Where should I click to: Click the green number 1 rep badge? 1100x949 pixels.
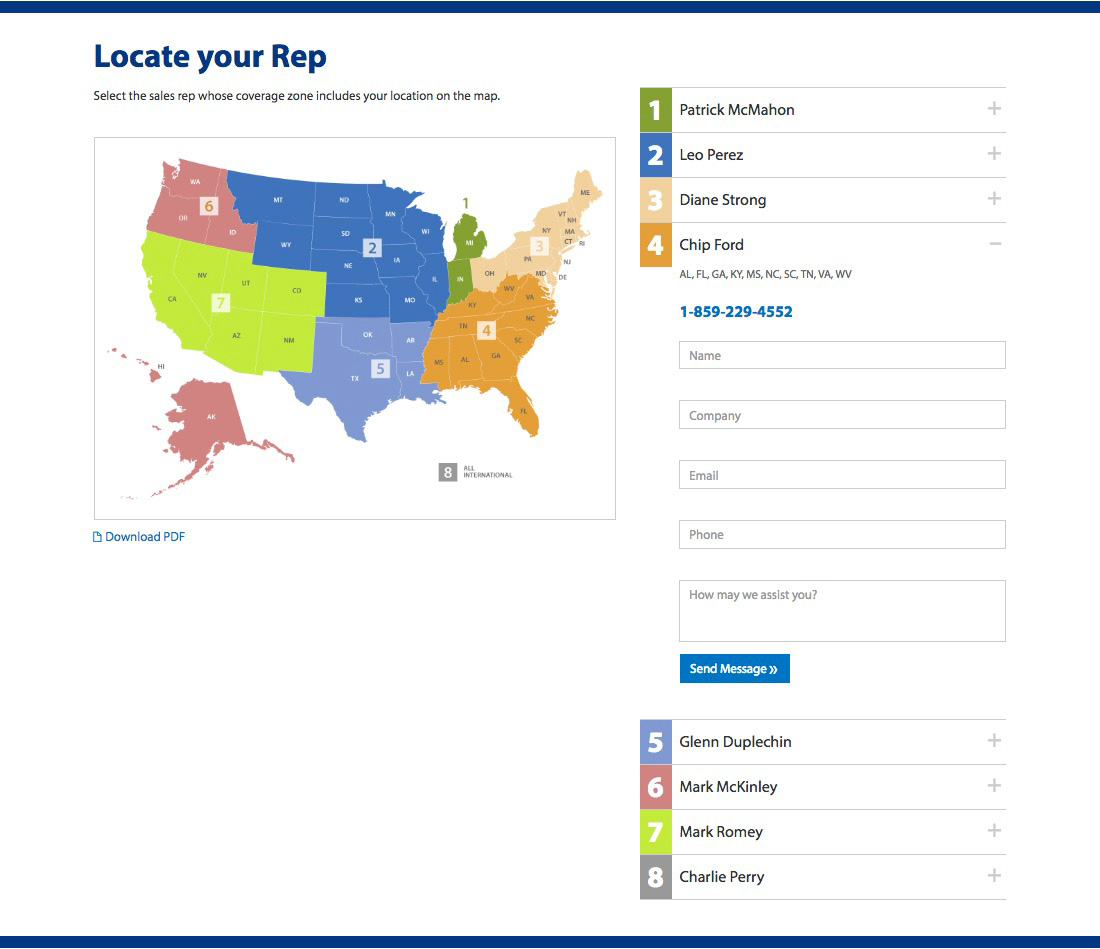[x=656, y=110]
